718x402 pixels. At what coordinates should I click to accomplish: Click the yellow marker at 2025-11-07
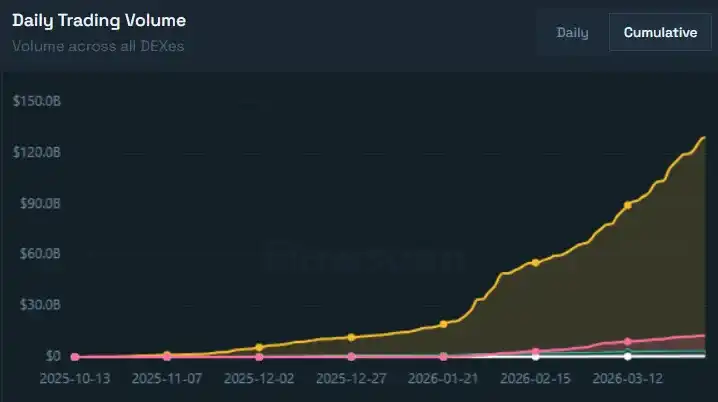167,354
